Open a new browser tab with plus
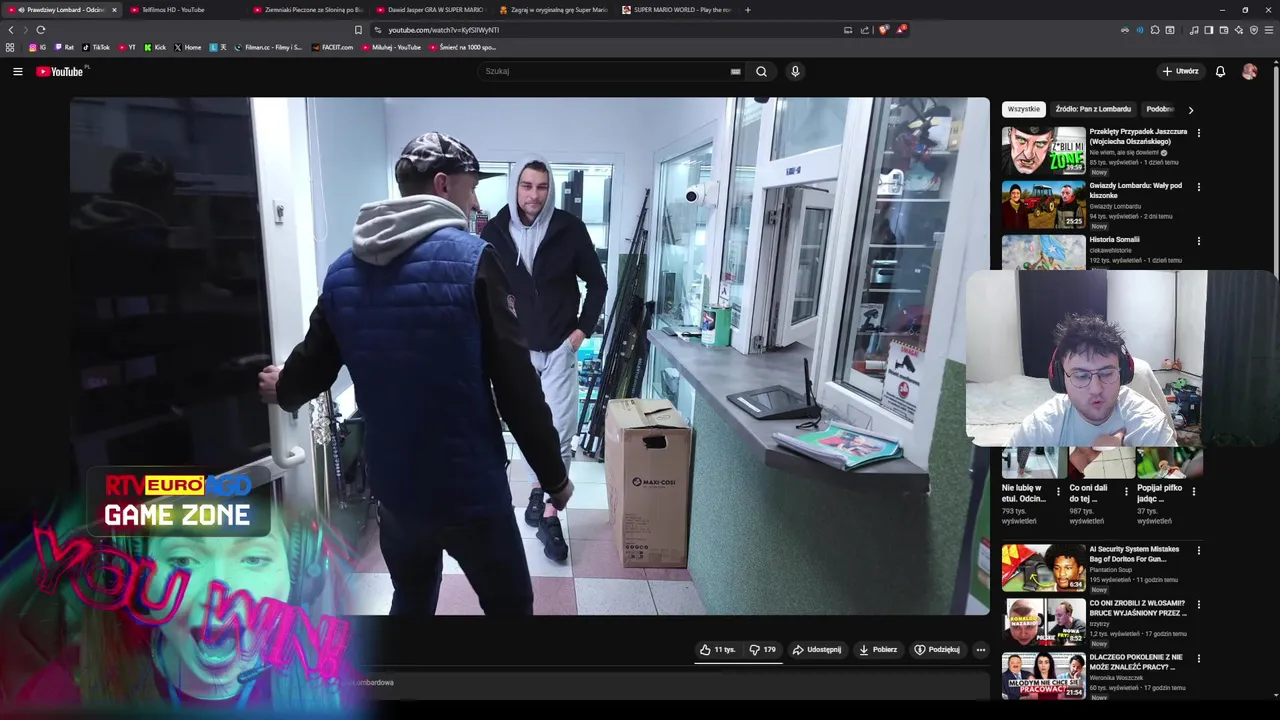 748,10
